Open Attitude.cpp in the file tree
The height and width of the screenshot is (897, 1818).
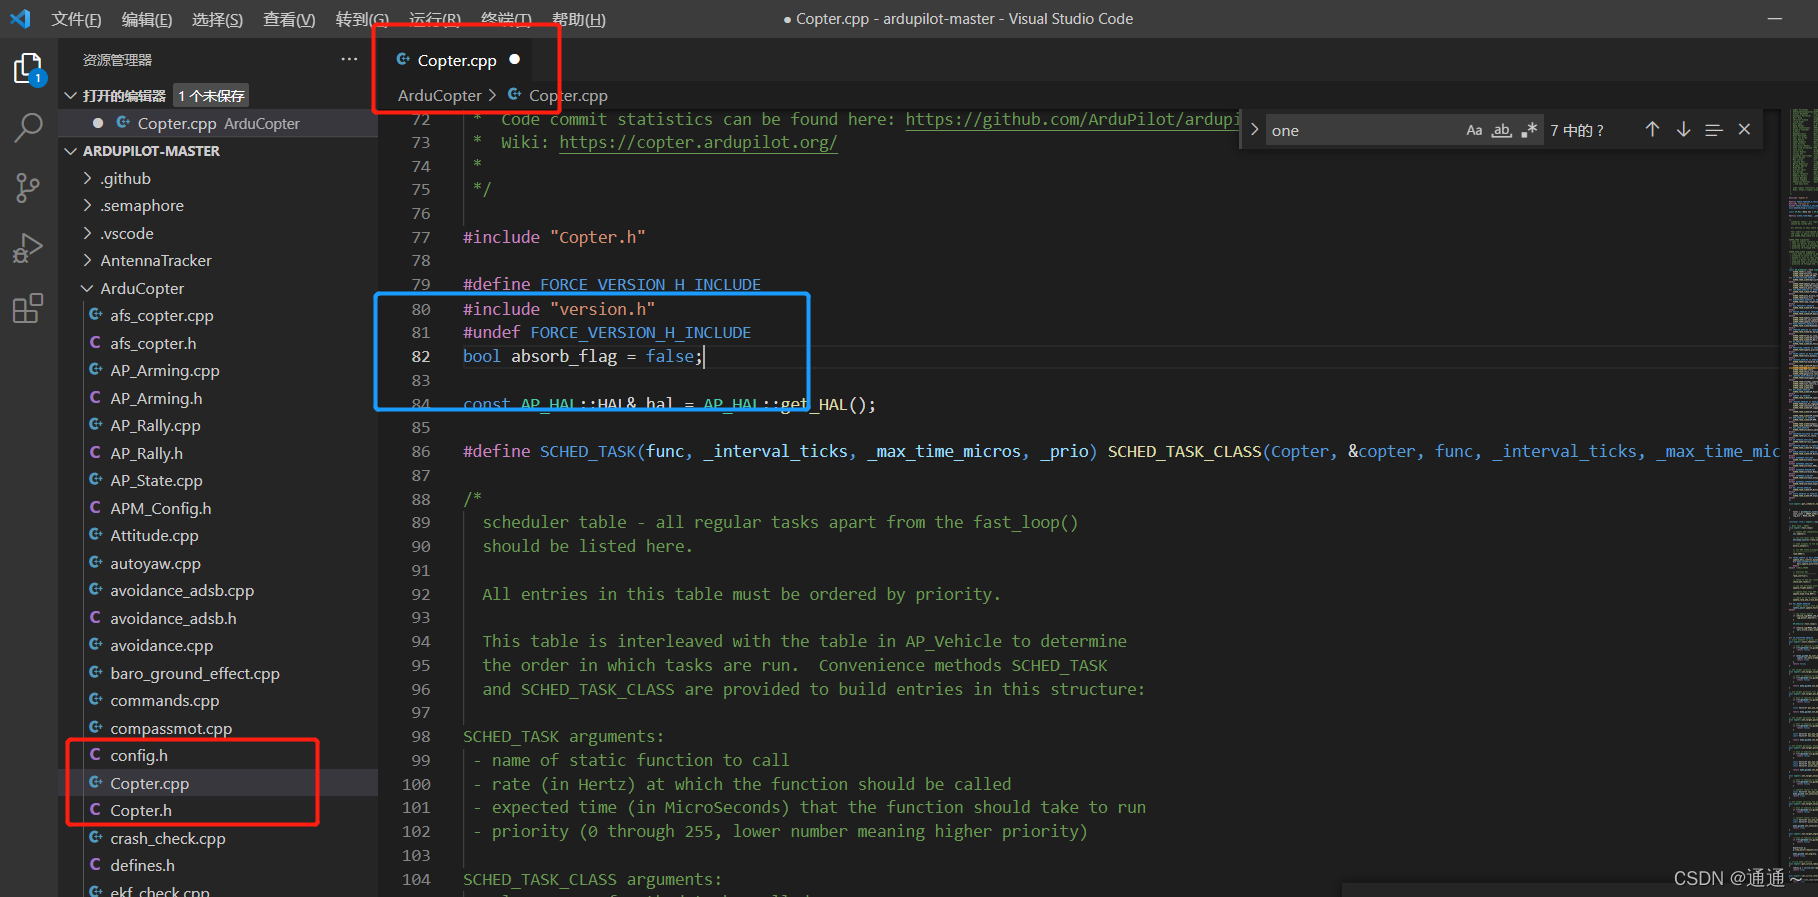[x=218, y=536]
